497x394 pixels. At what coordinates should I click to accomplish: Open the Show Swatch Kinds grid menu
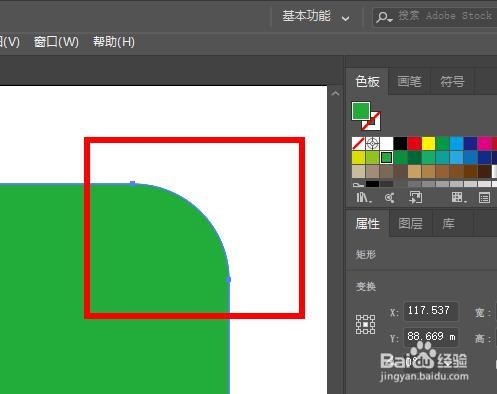pos(459,198)
